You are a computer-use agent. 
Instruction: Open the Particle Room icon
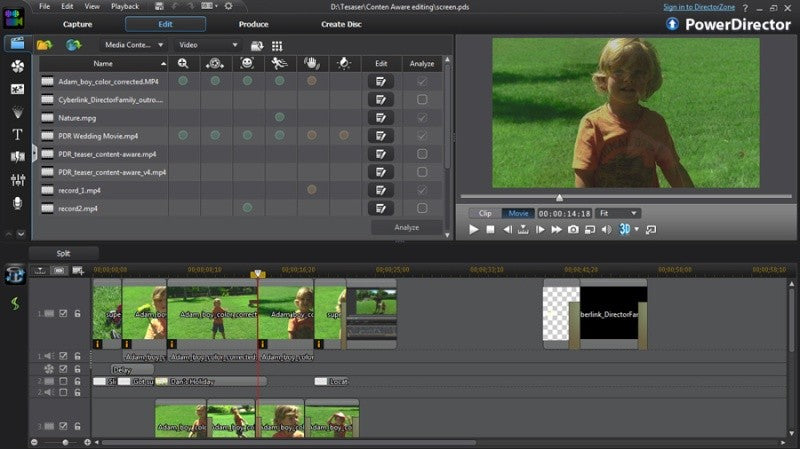coord(17,112)
